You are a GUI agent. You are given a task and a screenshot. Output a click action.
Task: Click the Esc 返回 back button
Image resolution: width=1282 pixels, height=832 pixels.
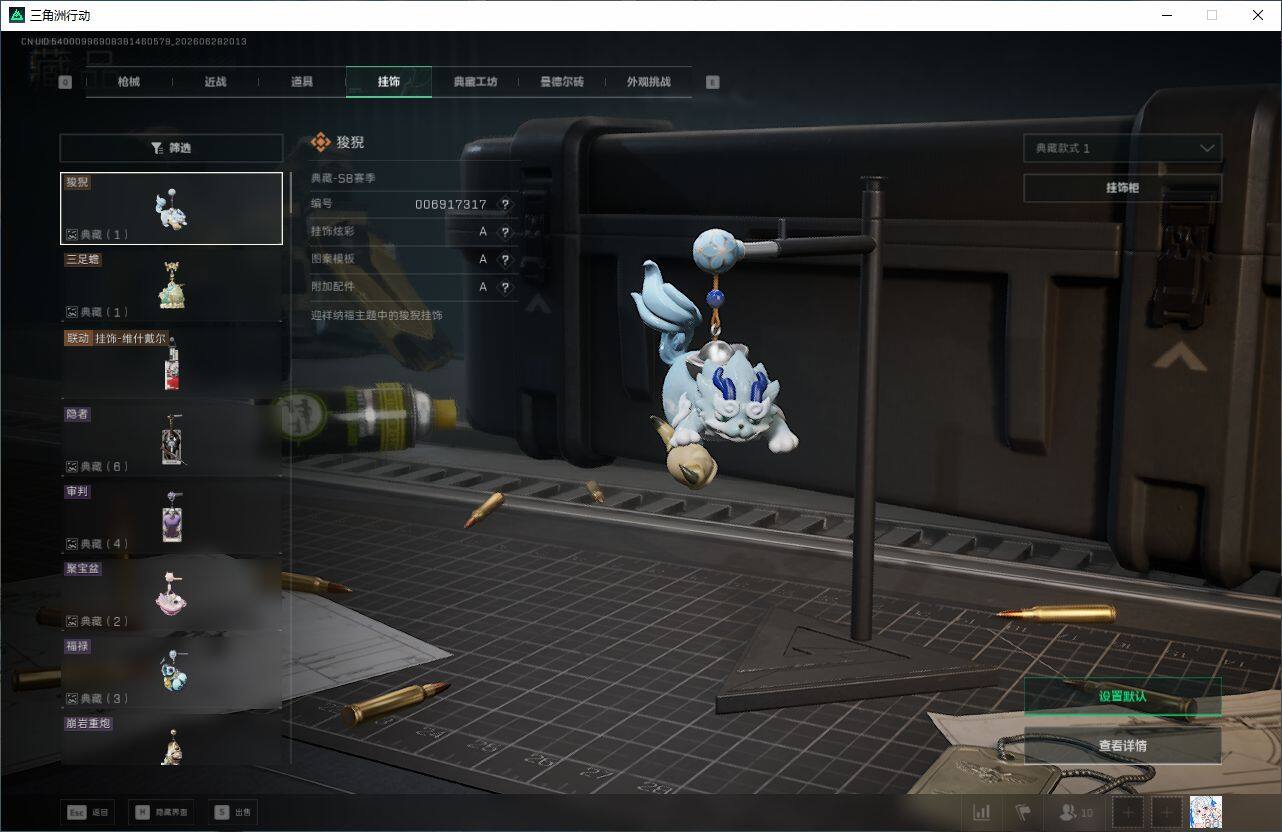[x=89, y=813]
